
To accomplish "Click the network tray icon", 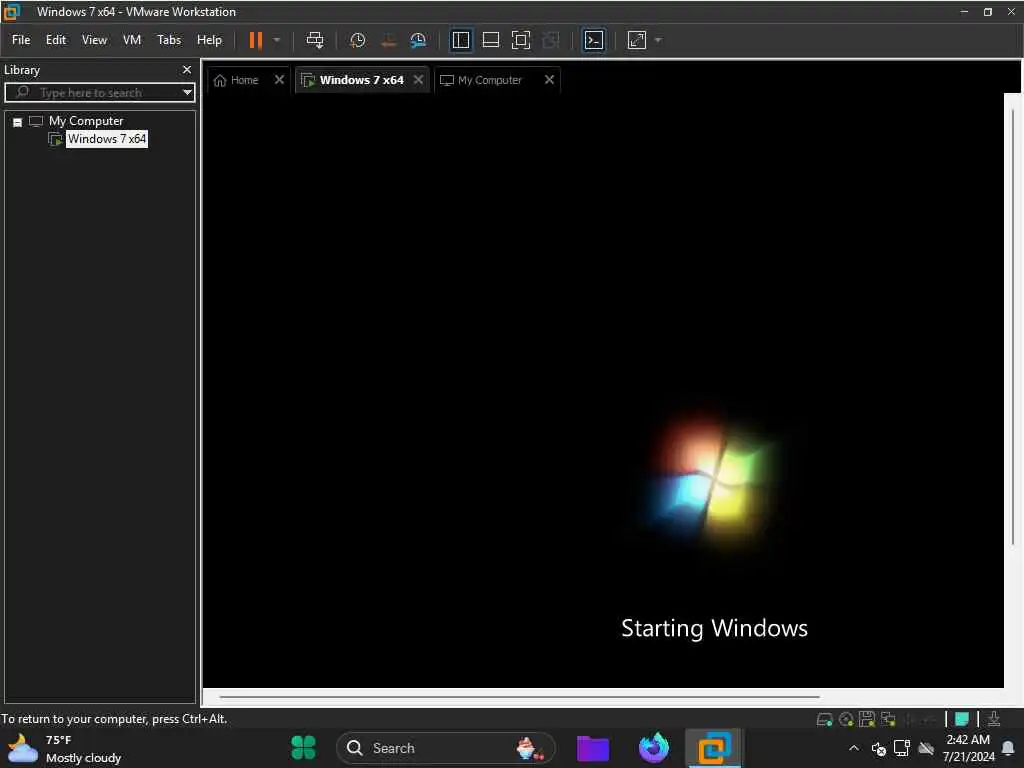I will click(x=902, y=748).
